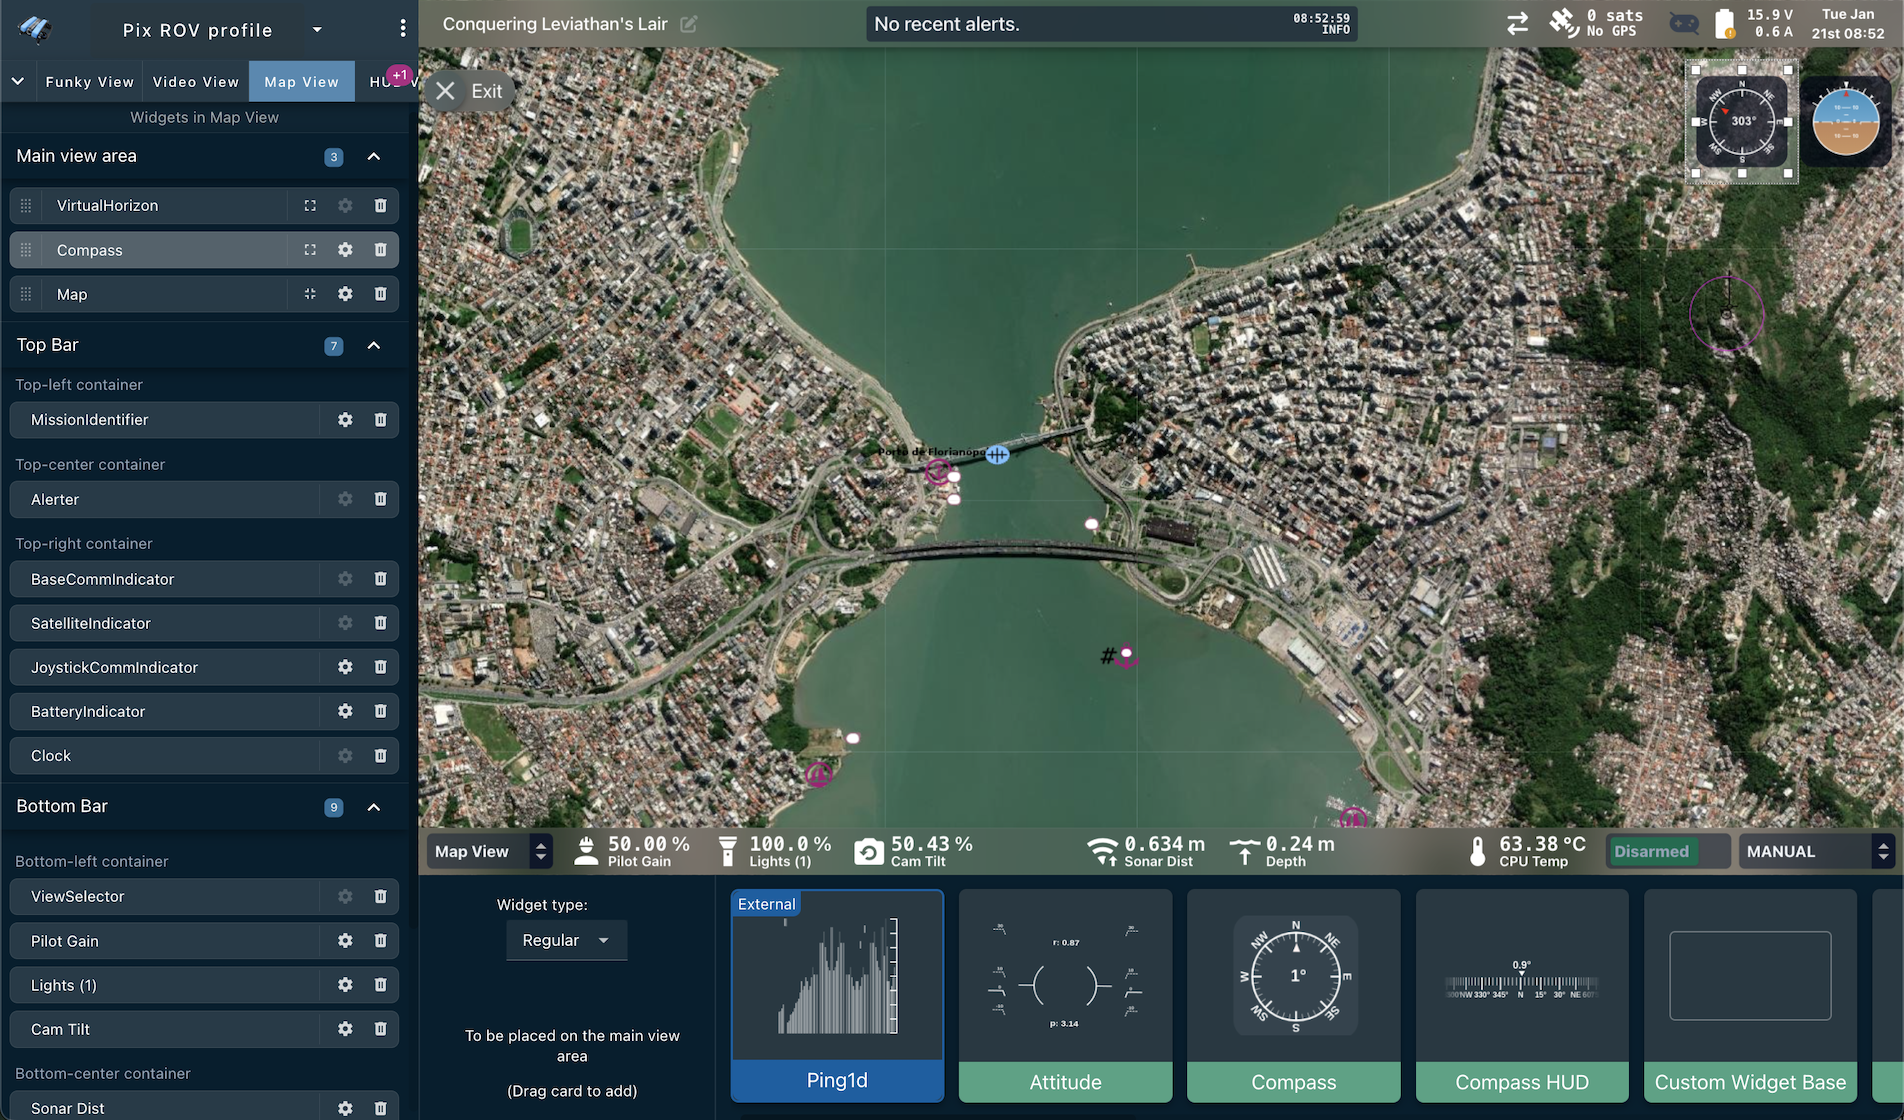Exit the edit mode

pyautogui.click(x=470, y=91)
